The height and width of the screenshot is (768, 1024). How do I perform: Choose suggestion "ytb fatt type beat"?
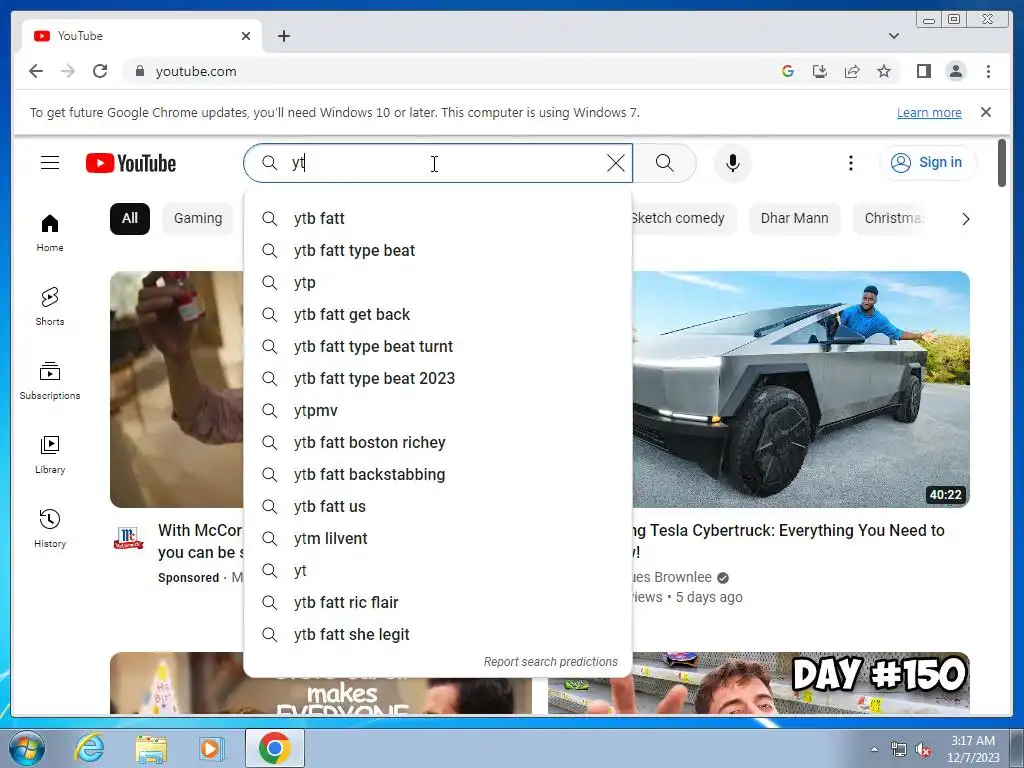[x=438, y=250]
